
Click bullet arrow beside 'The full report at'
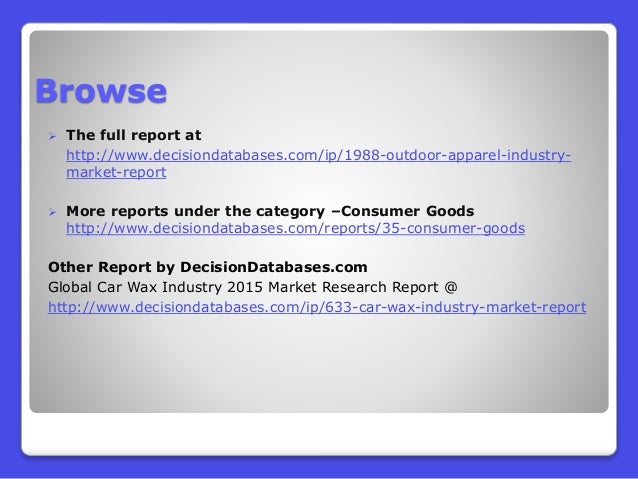[52, 136]
